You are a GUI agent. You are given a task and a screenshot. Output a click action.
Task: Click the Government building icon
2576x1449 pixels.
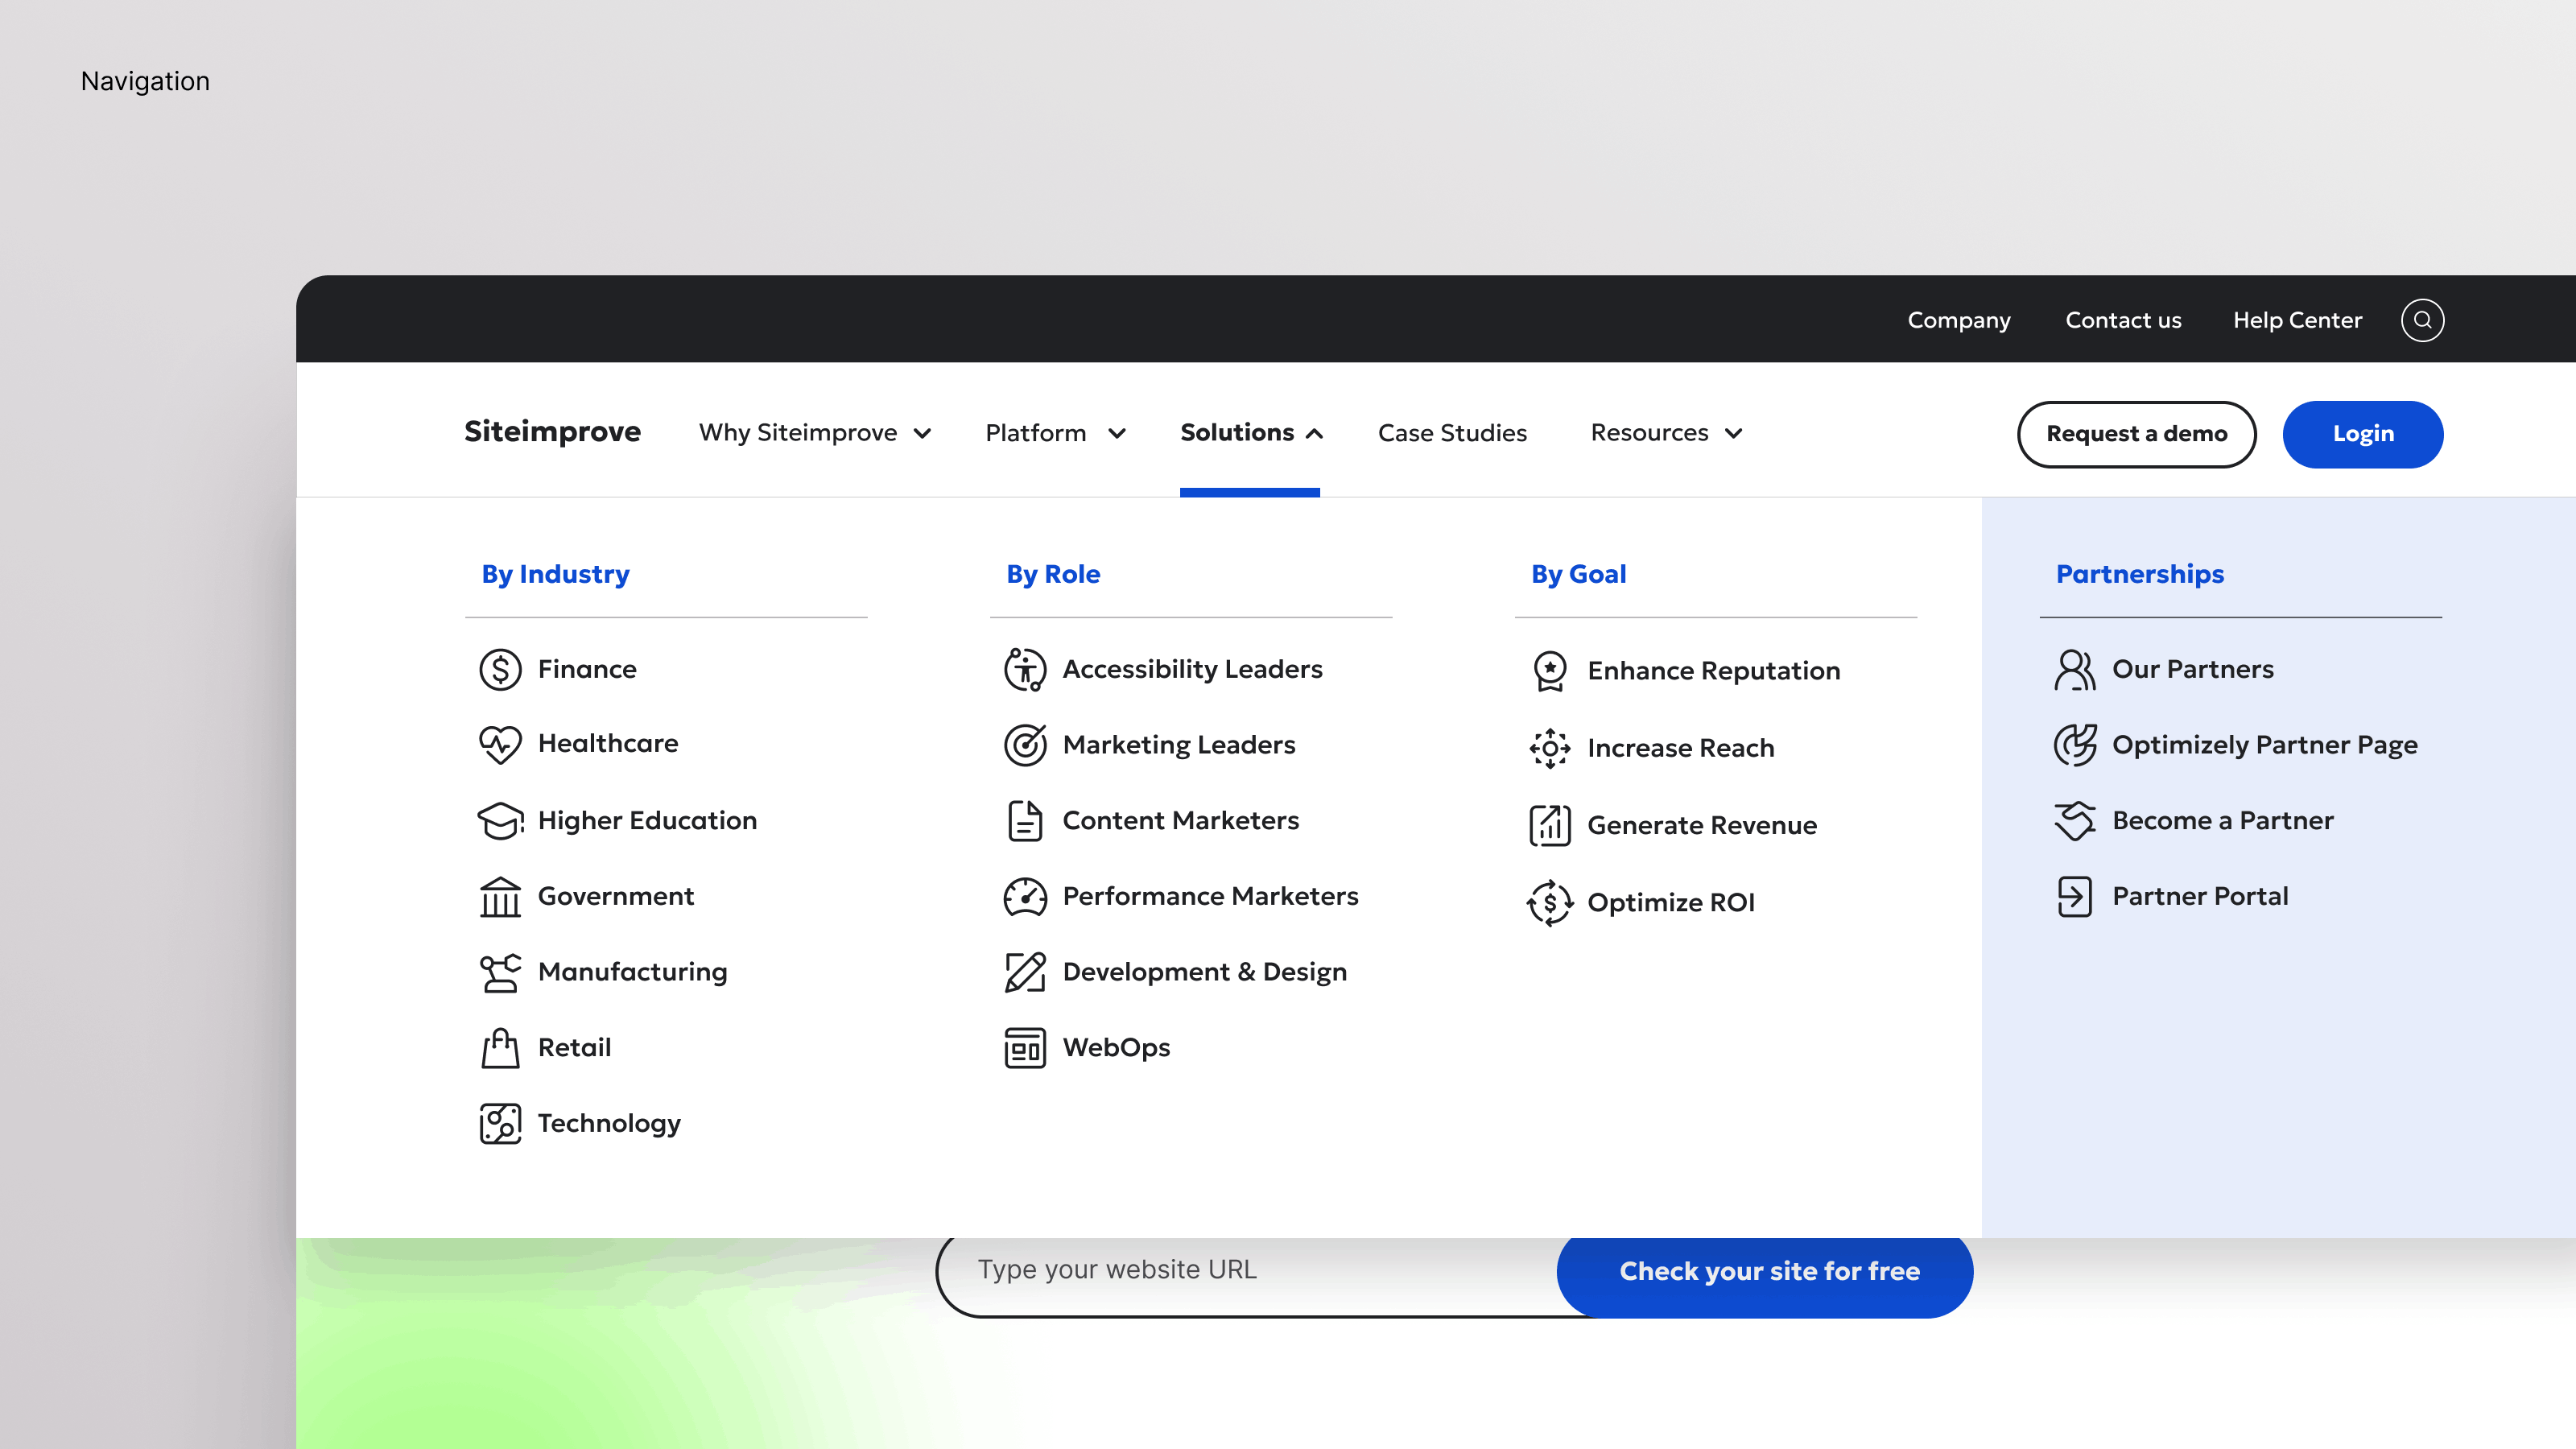pos(500,896)
